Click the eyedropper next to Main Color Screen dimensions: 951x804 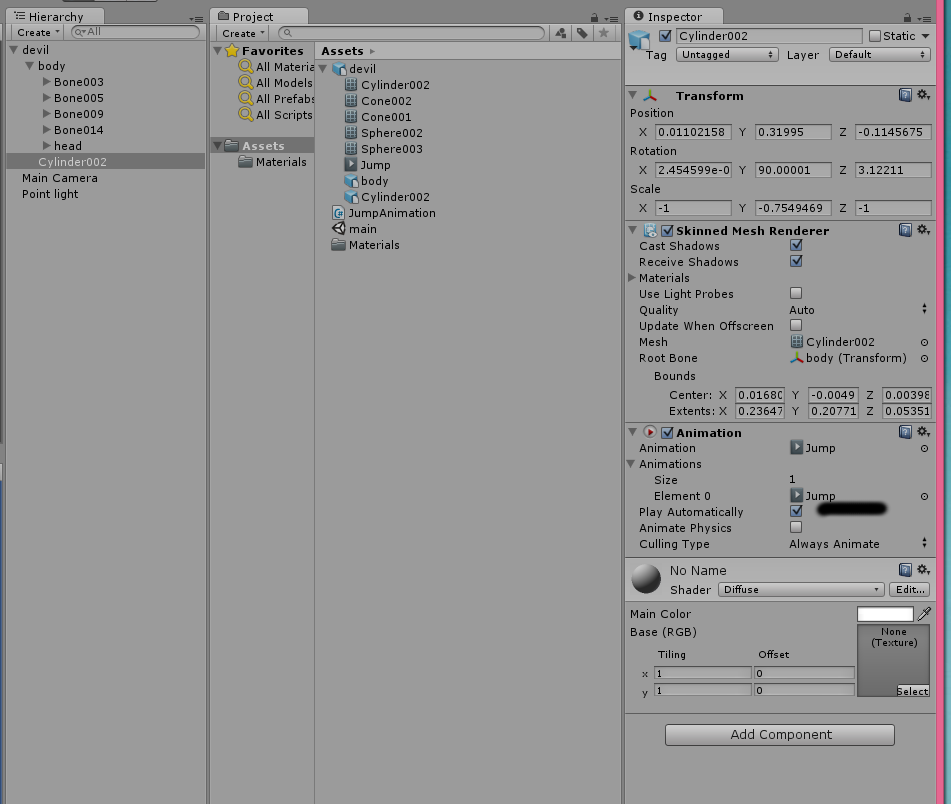pyautogui.click(x=924, y=613)
